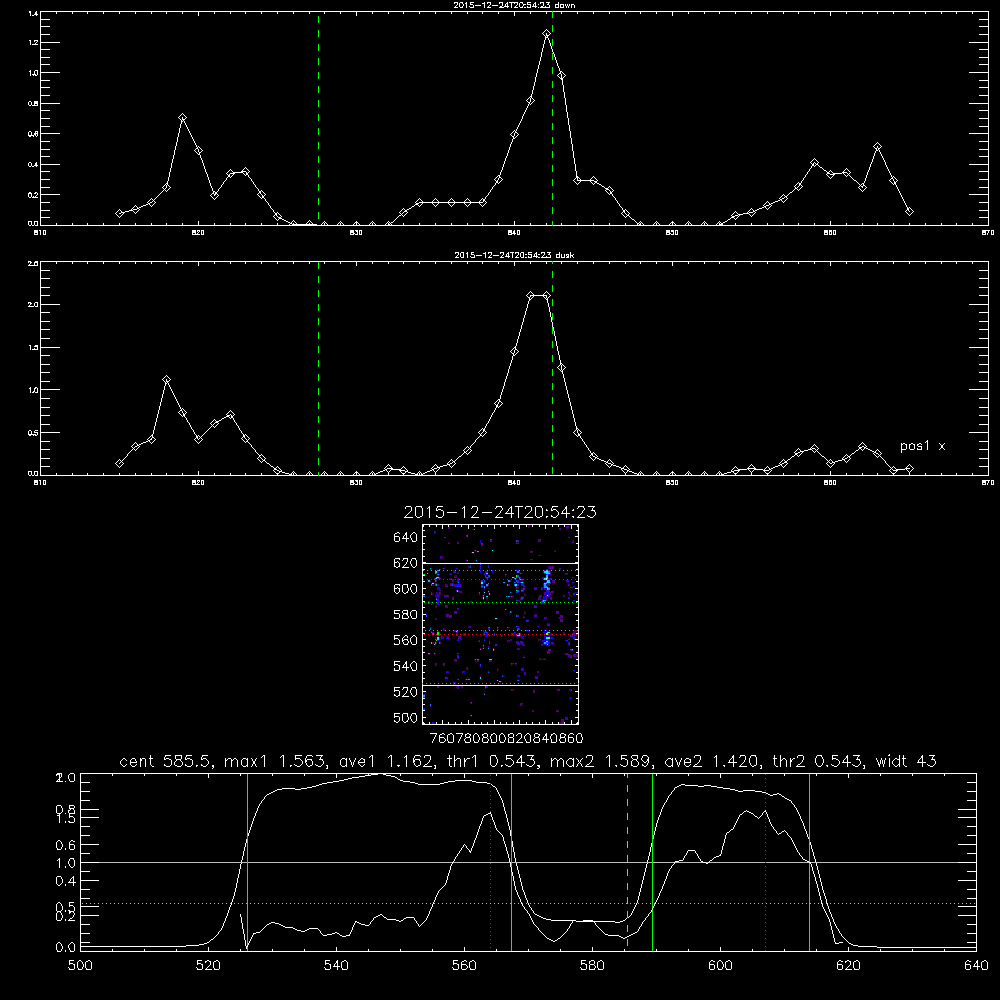Select the green vertical line near 614 in bottom plot

[809, 861]
